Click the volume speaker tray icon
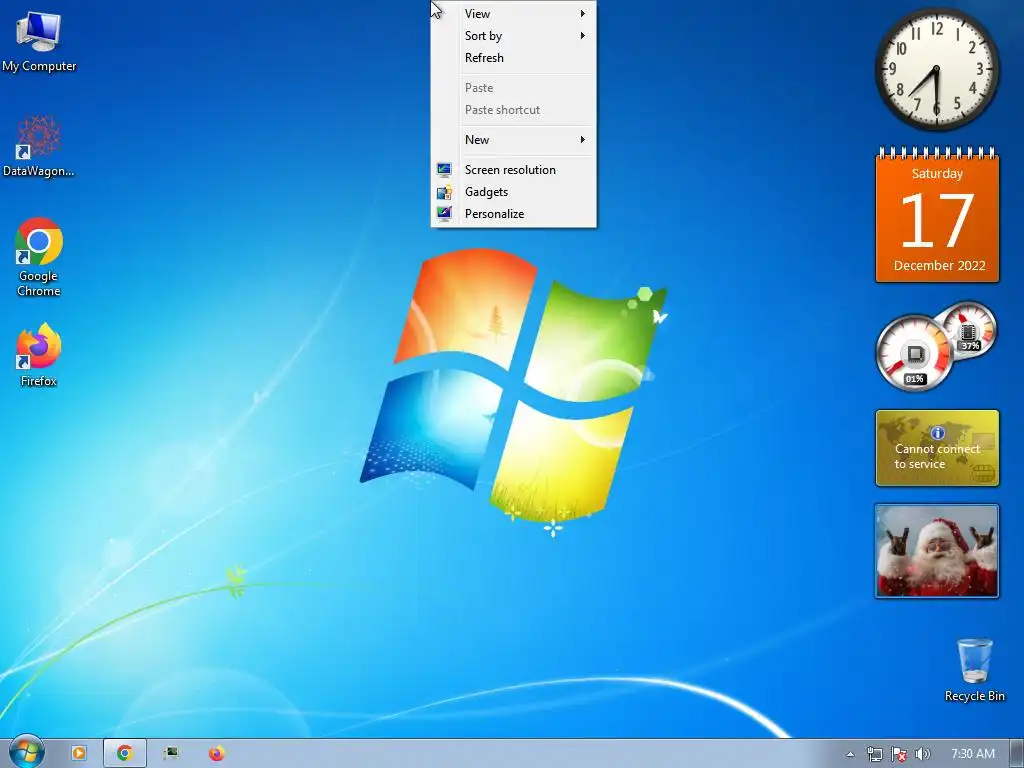This screenshot has height=768, width=1024. point(922,754)
